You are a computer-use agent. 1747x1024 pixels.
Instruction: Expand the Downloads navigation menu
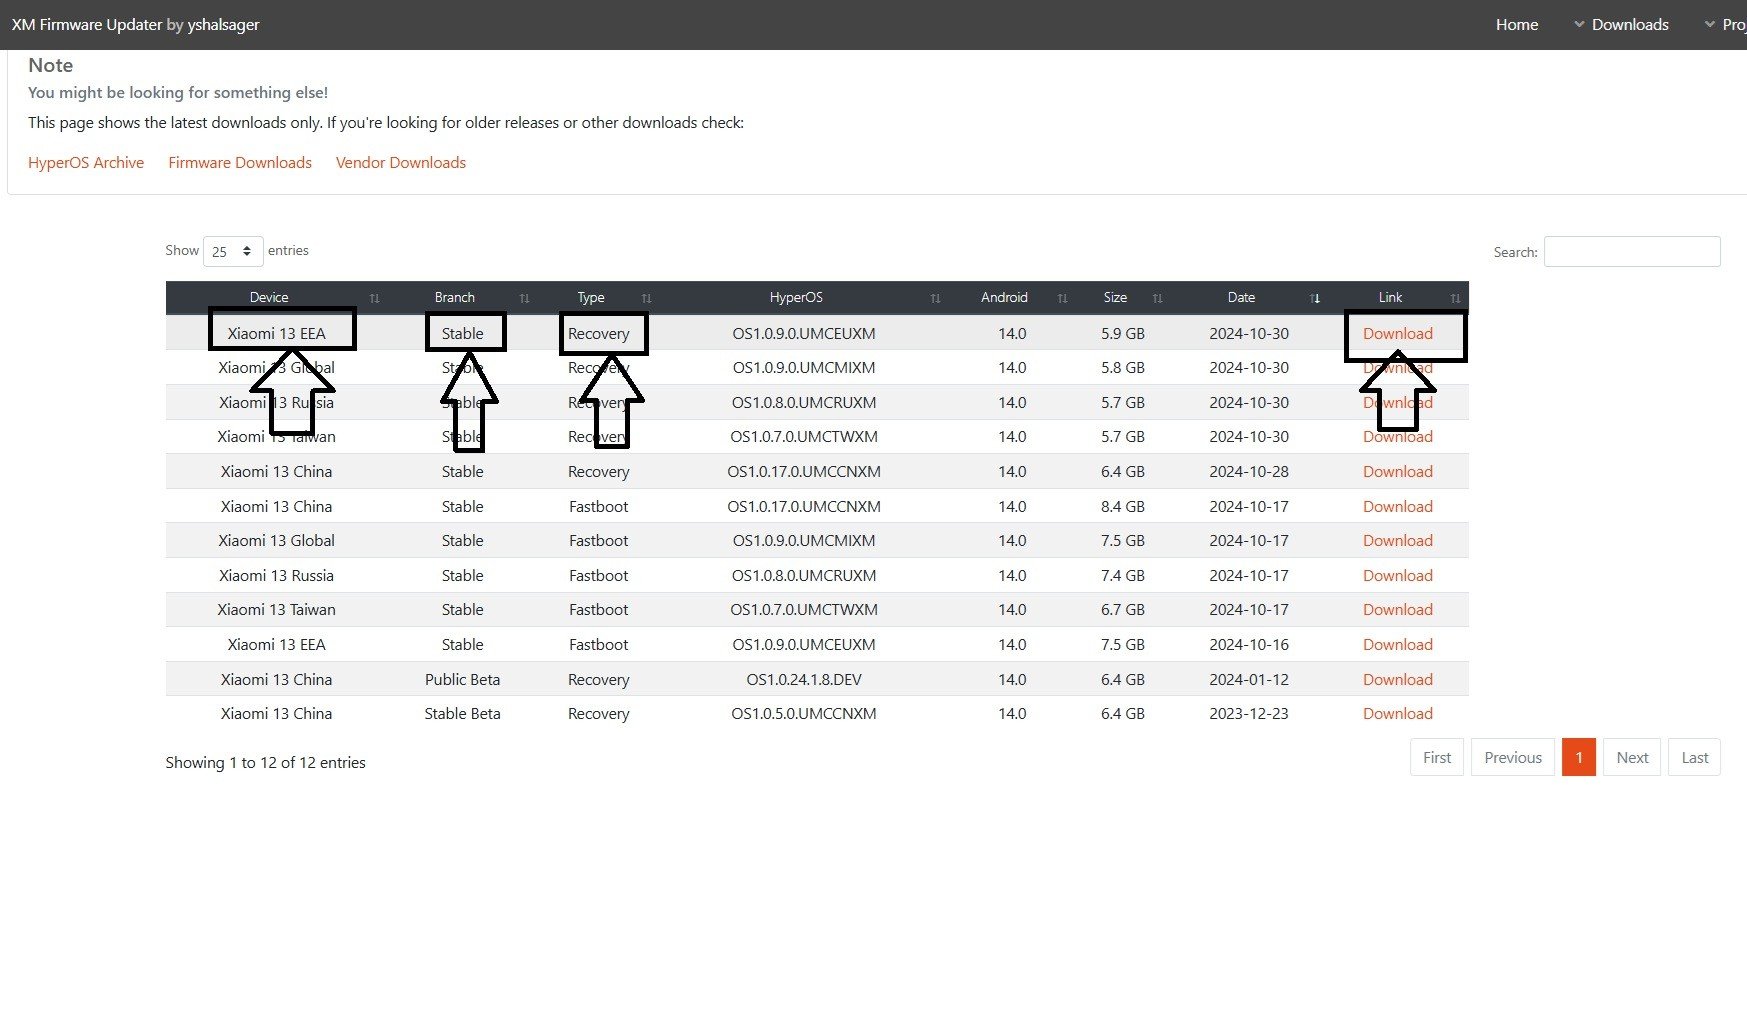[x=1621, y=25]
